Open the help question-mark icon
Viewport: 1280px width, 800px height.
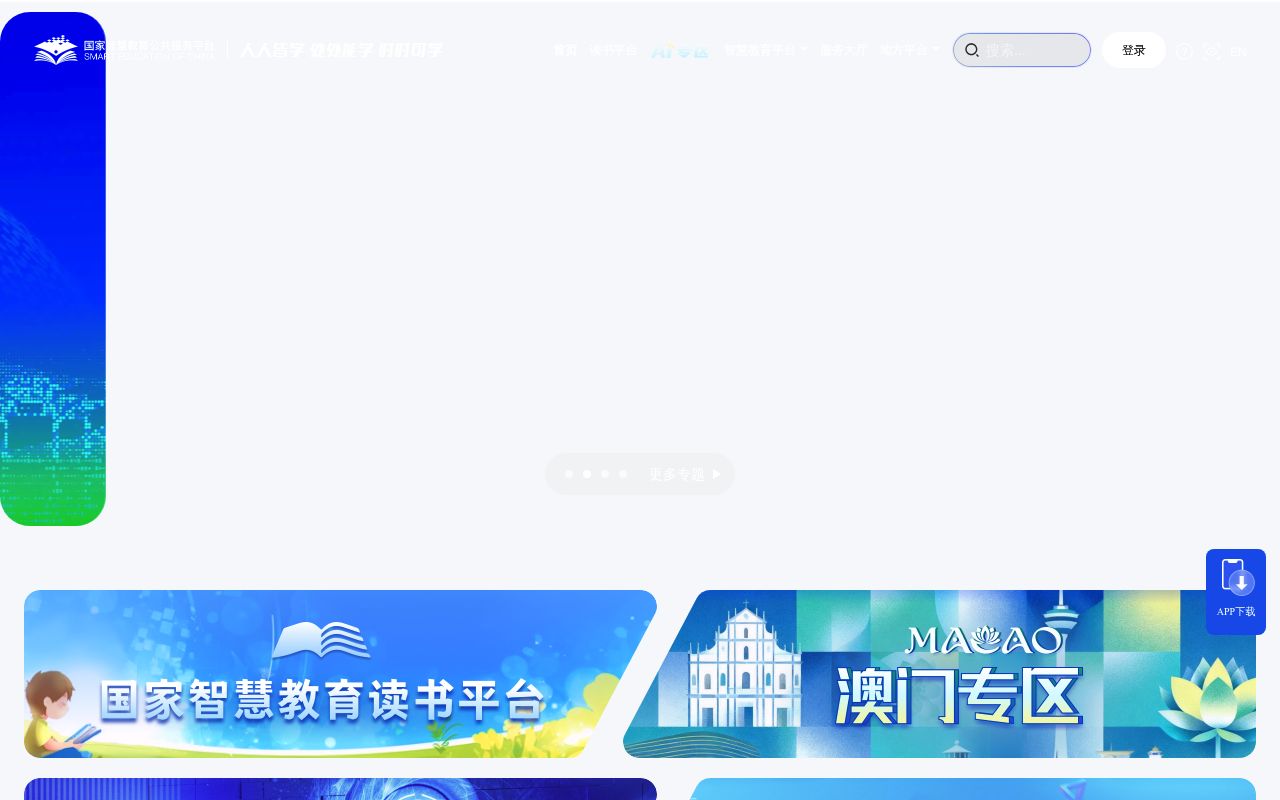(1185, 51)
